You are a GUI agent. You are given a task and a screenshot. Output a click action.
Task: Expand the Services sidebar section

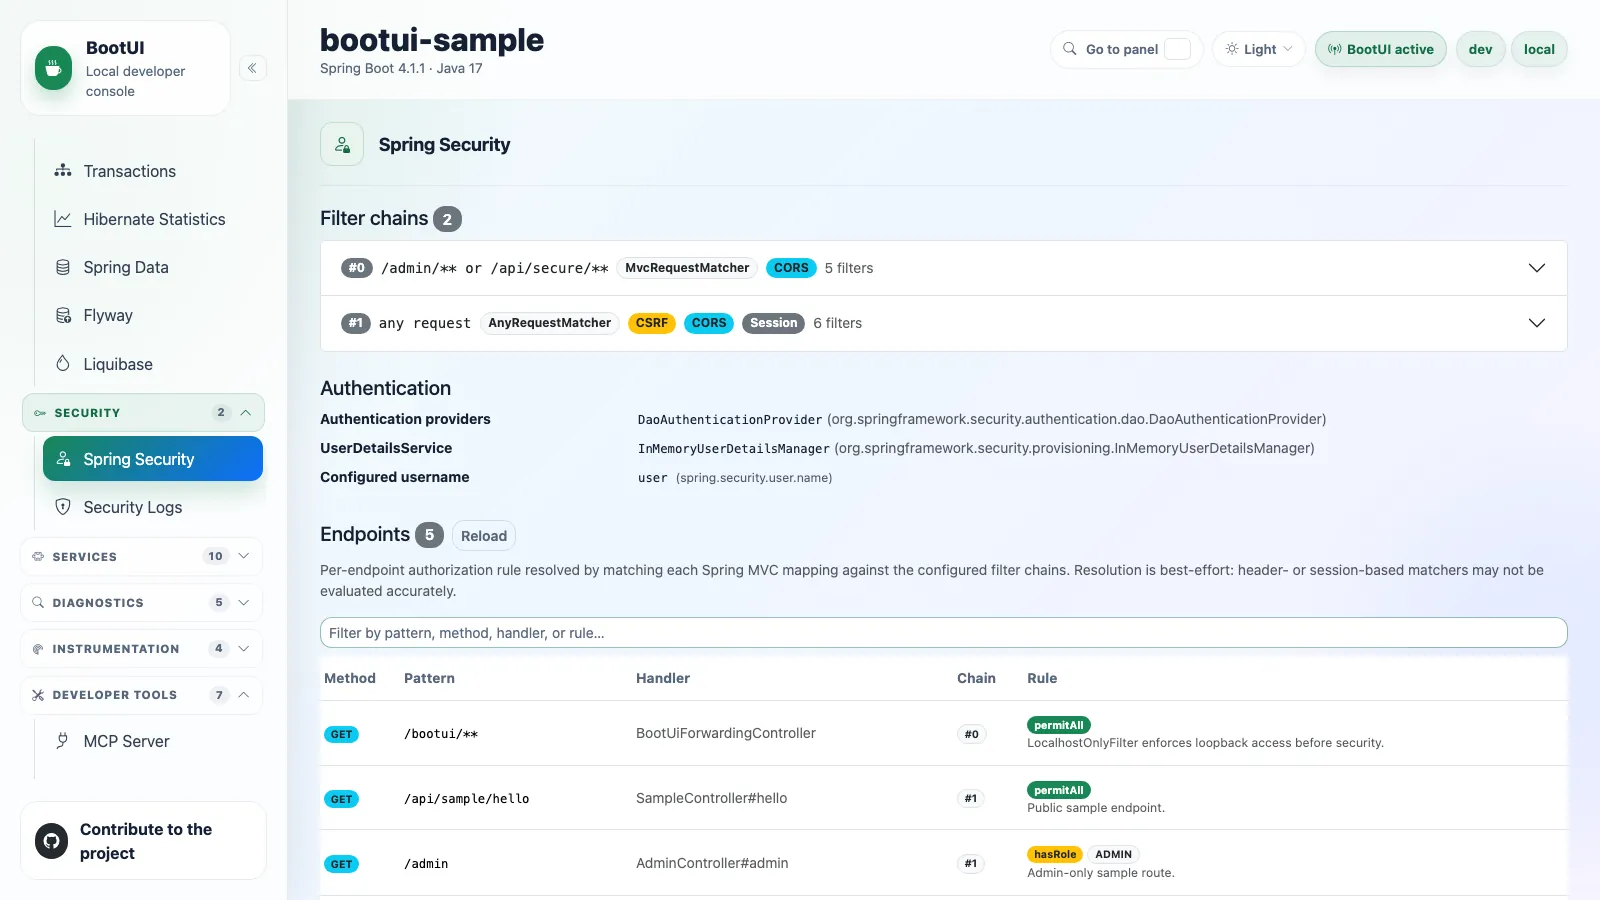click(x=142, y=556)
